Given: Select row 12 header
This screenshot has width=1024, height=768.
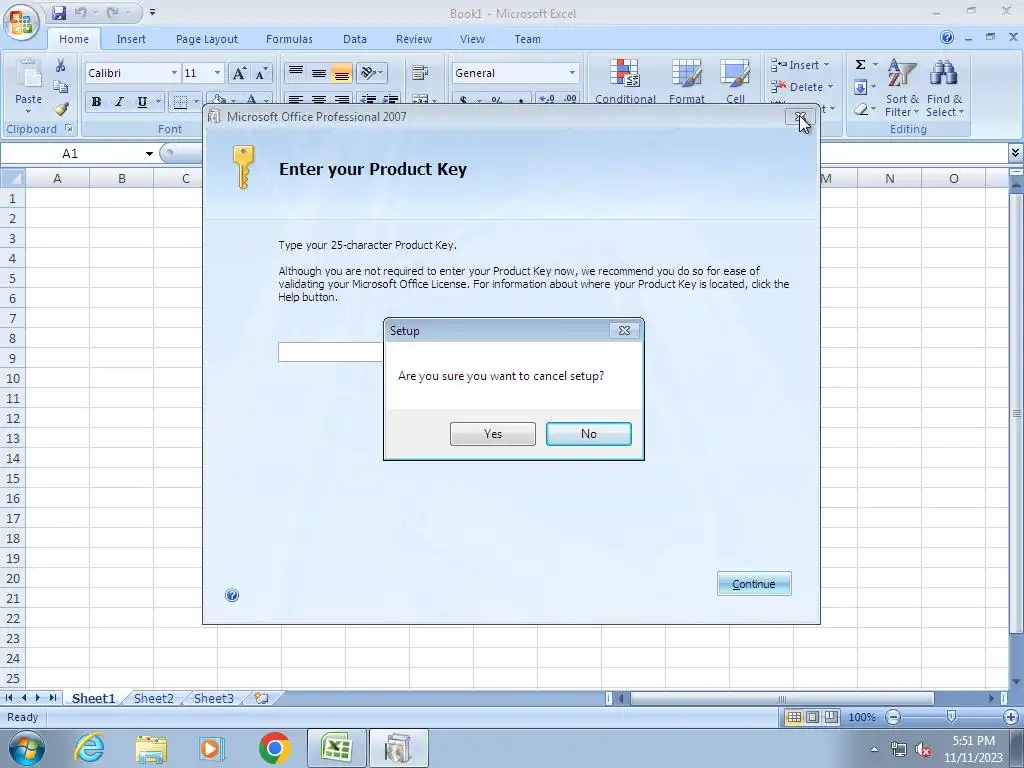Looking at the screenshot, I should click(12, 418).
